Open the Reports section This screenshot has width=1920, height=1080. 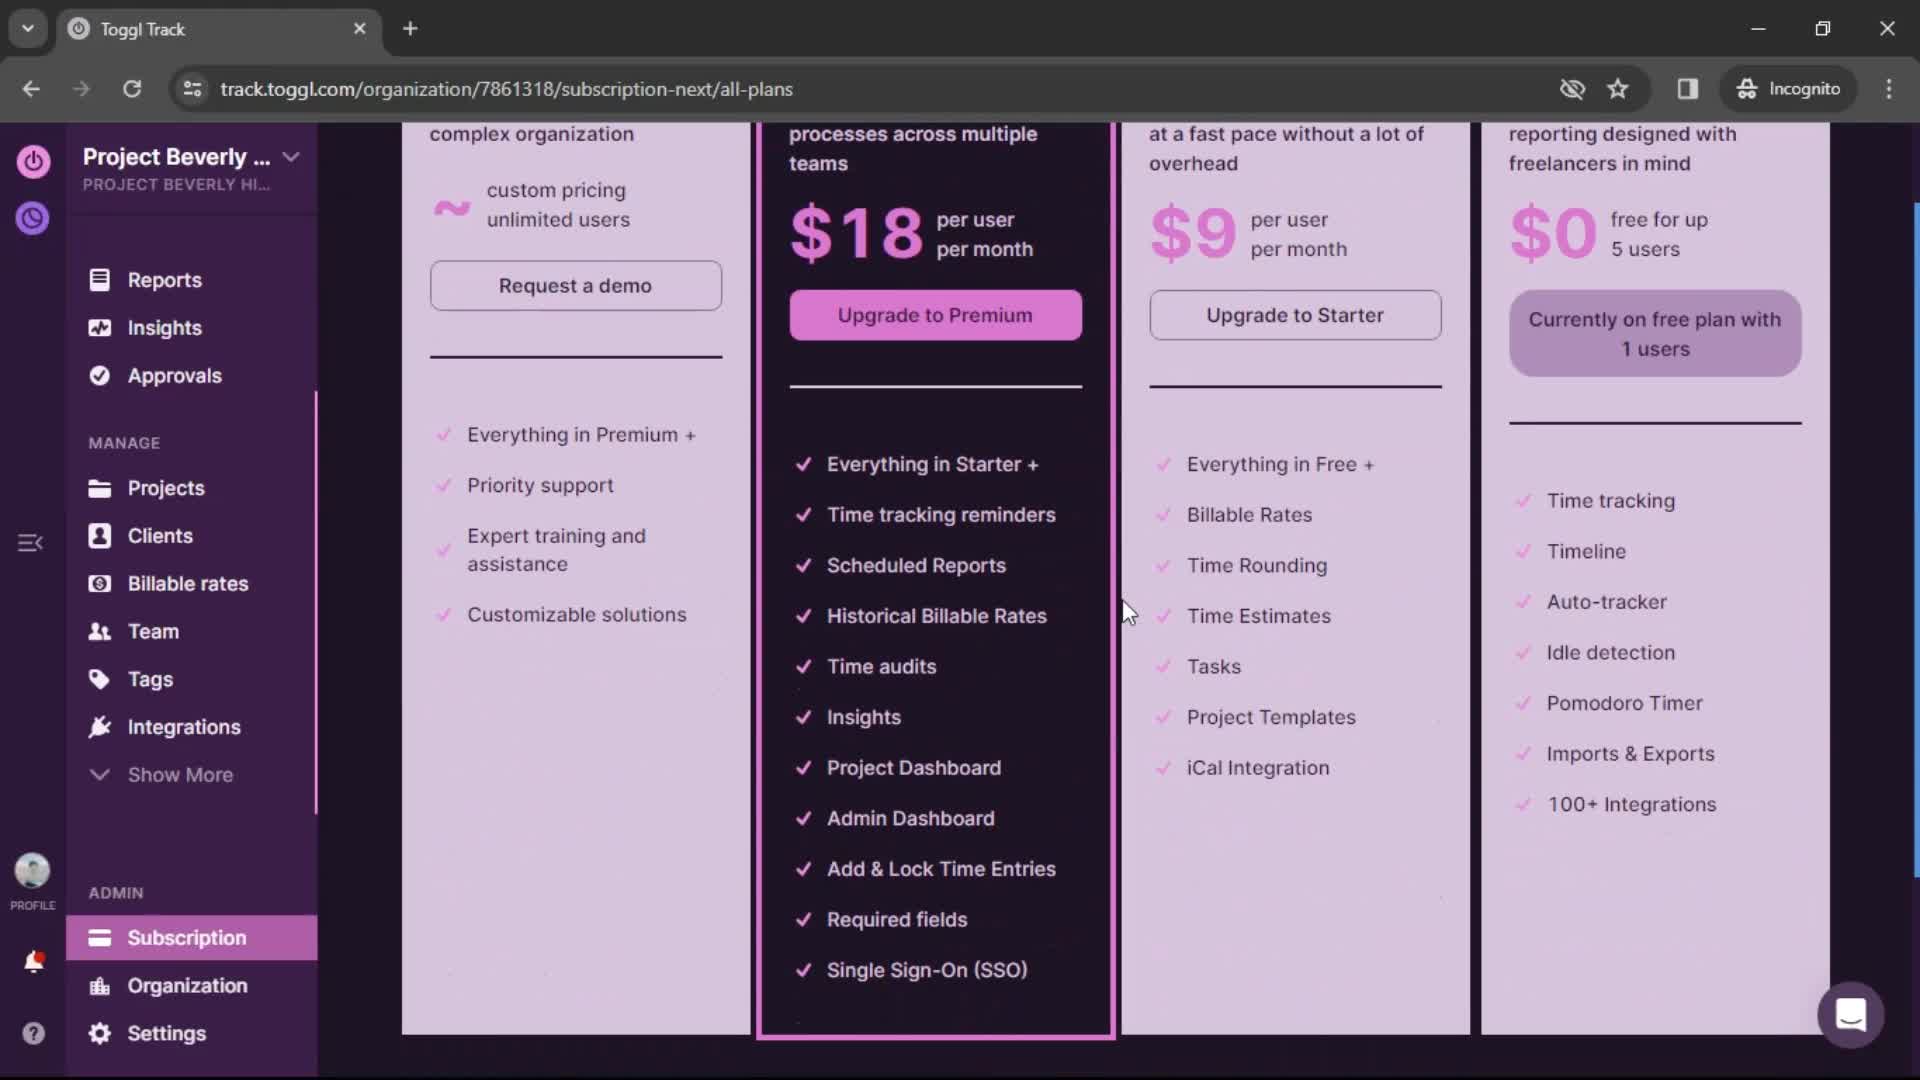(x=165, y=280)
